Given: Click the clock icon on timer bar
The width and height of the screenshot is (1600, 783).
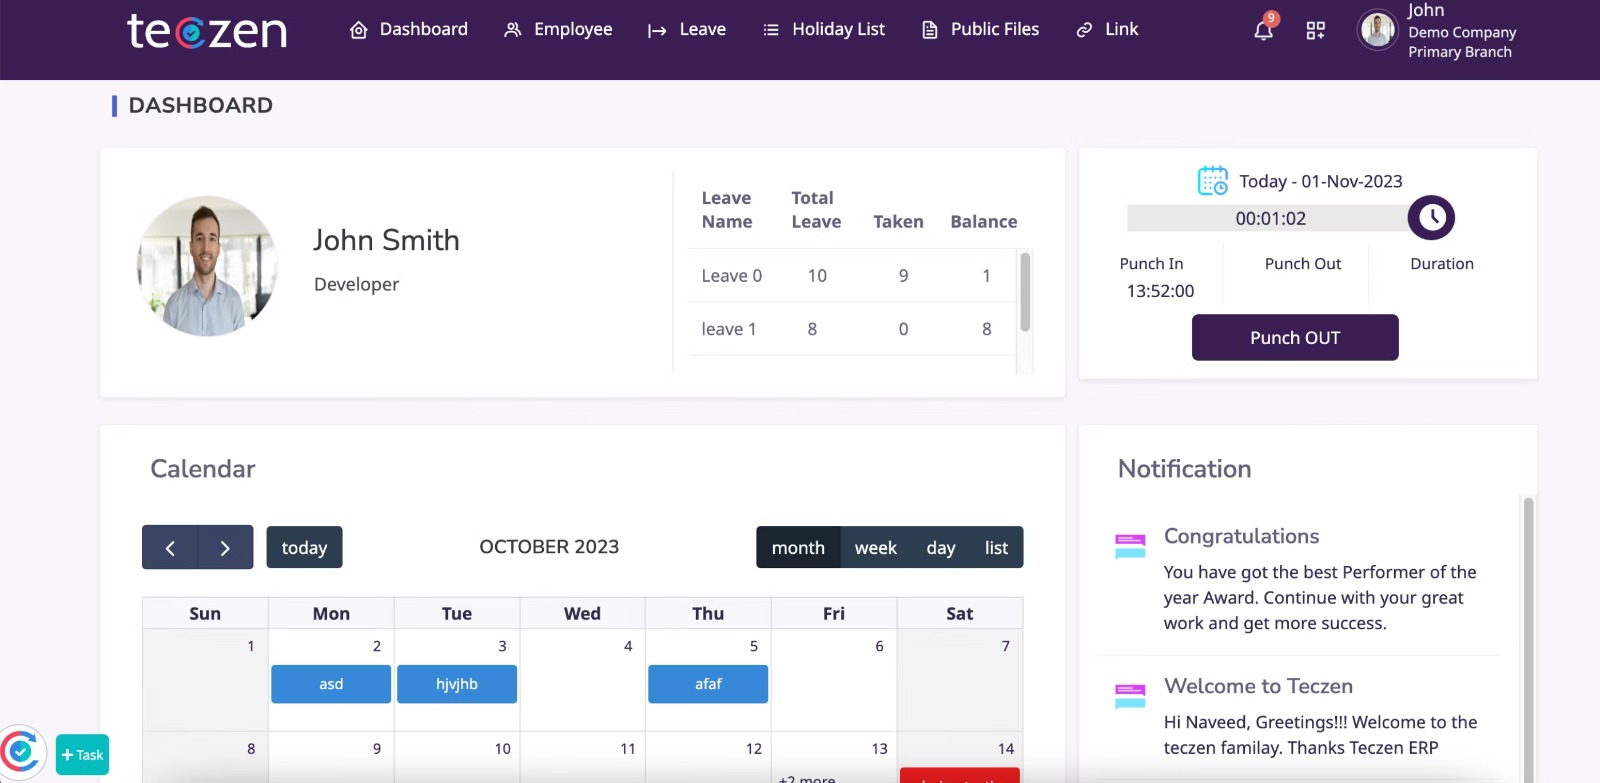Looking at the screenshot, I should (1431, 218).
